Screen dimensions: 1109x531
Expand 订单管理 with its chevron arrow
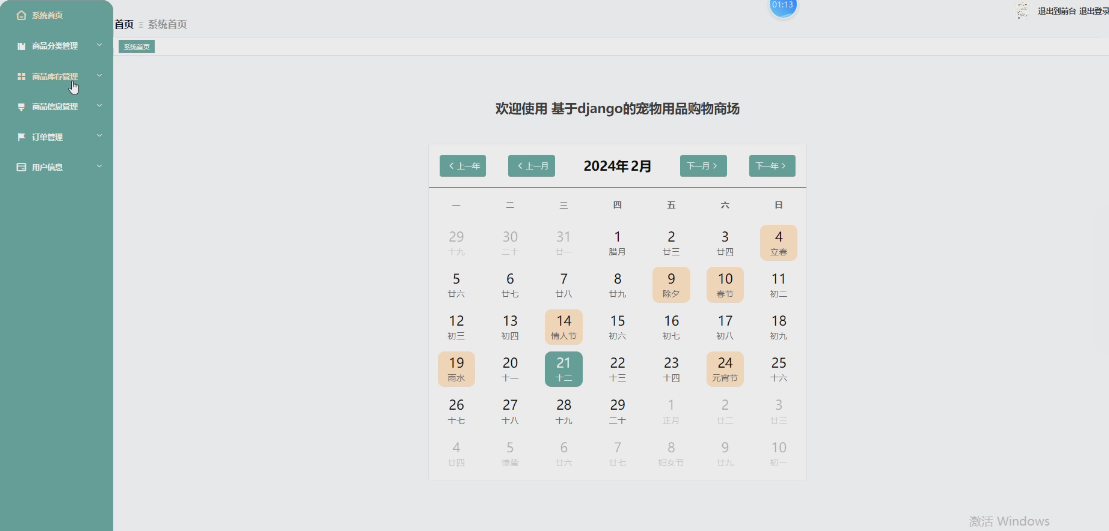click(100, 136)
